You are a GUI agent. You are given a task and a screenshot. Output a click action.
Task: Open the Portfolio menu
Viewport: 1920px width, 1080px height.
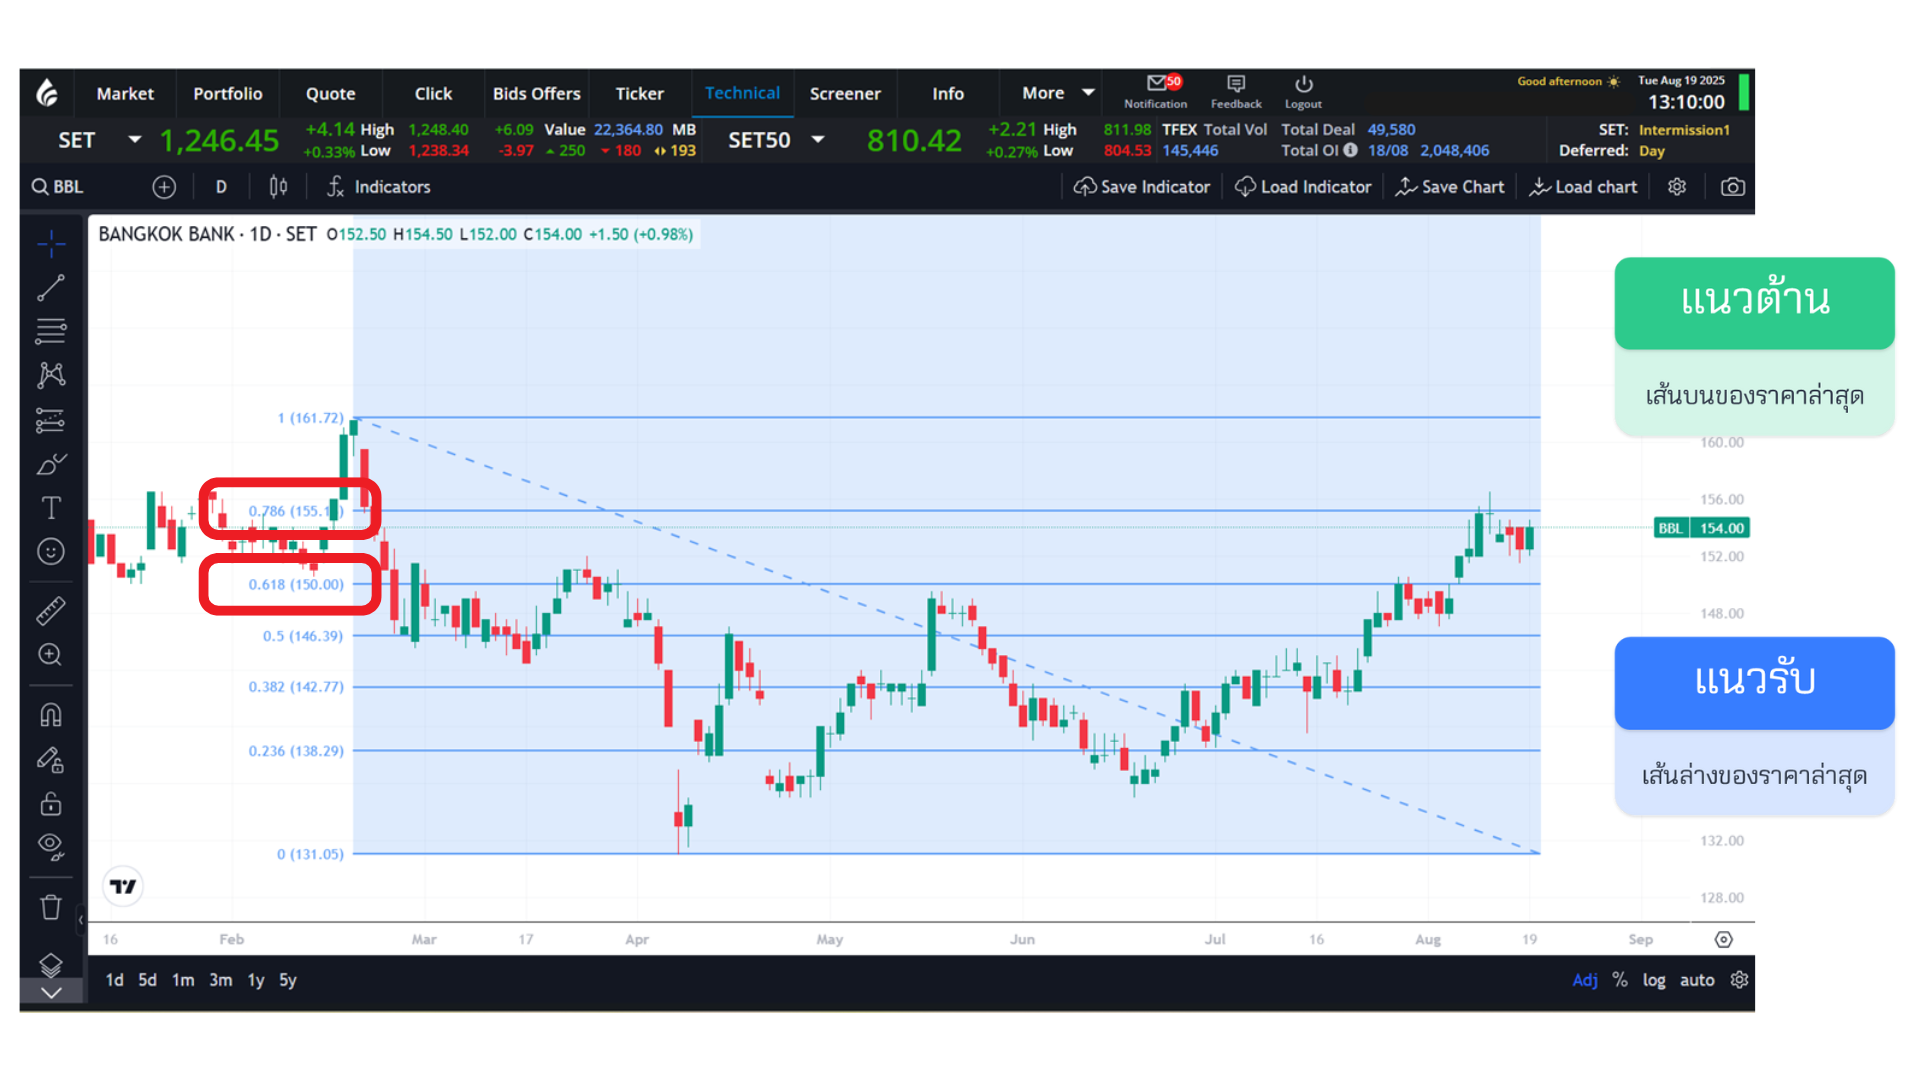(228, 93)
